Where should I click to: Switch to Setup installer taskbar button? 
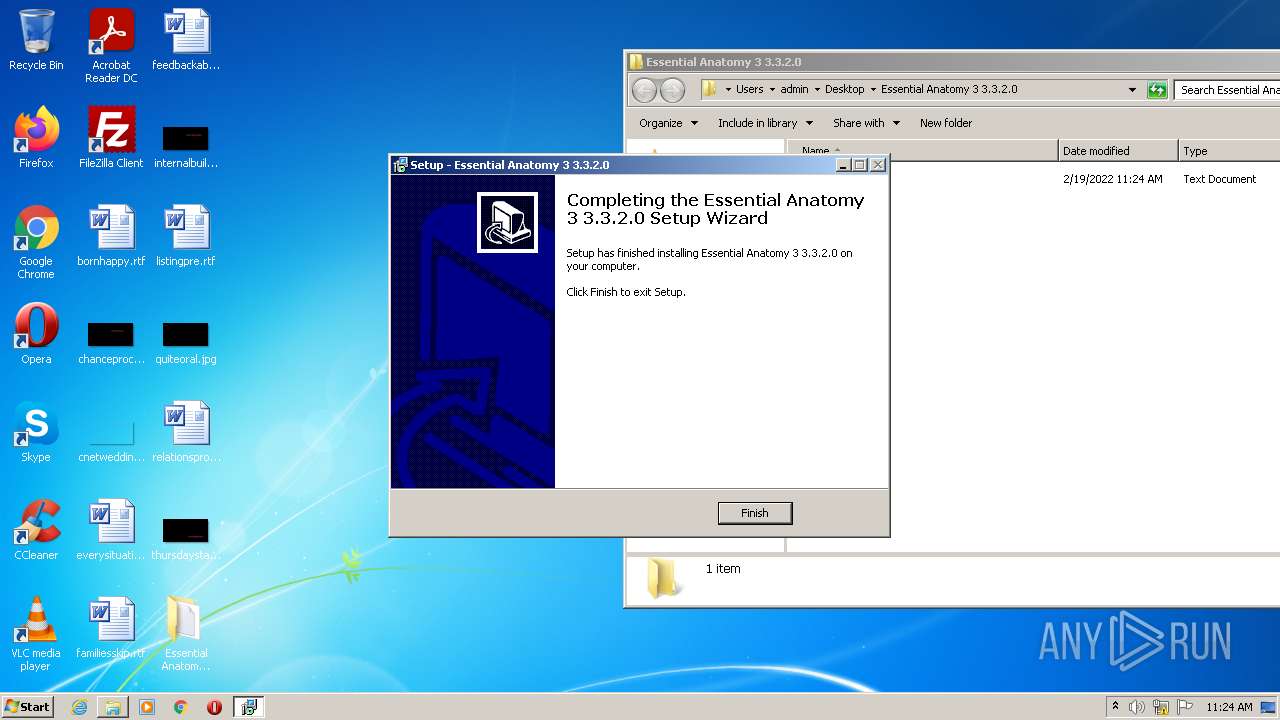(x=248, y=707)
